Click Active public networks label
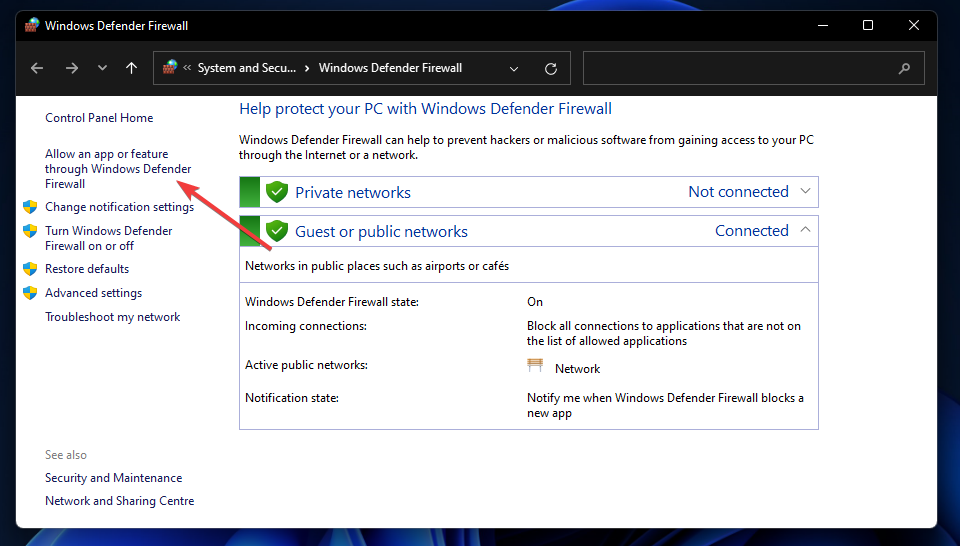Screen dimensions: 960x546 point(306,365)
